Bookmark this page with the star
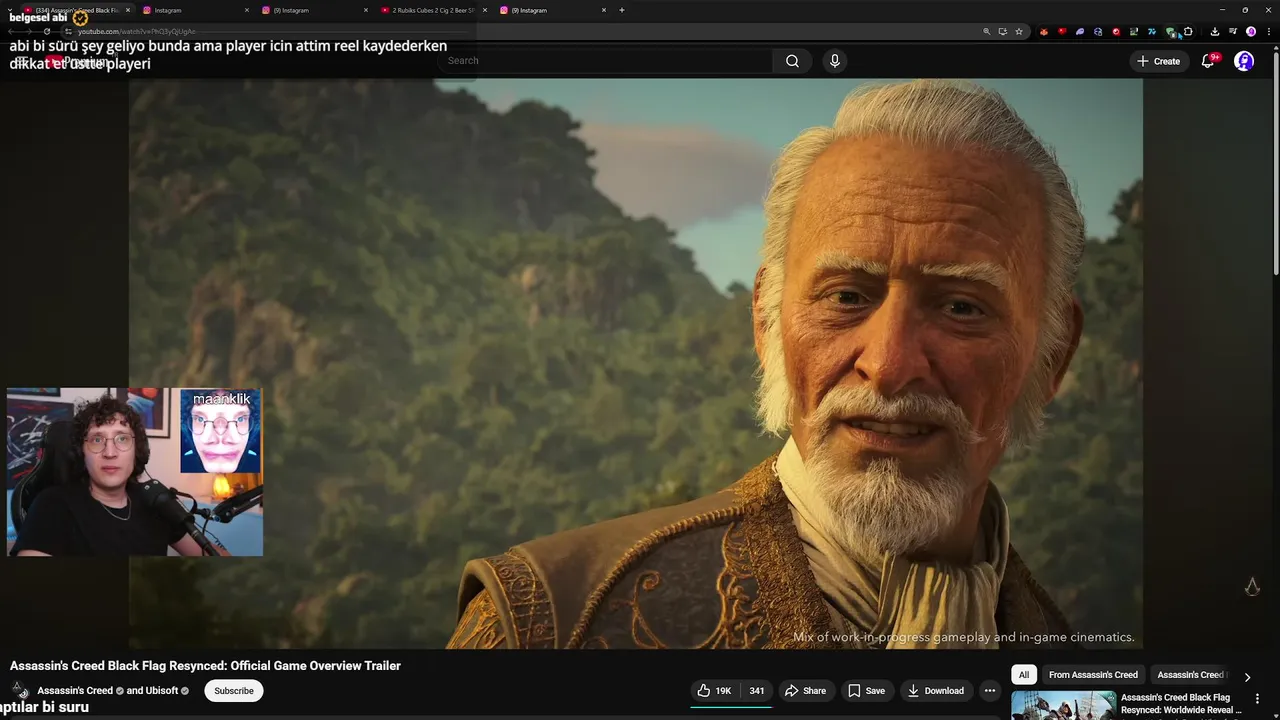1280x720 pixels. click(1019, 32)
